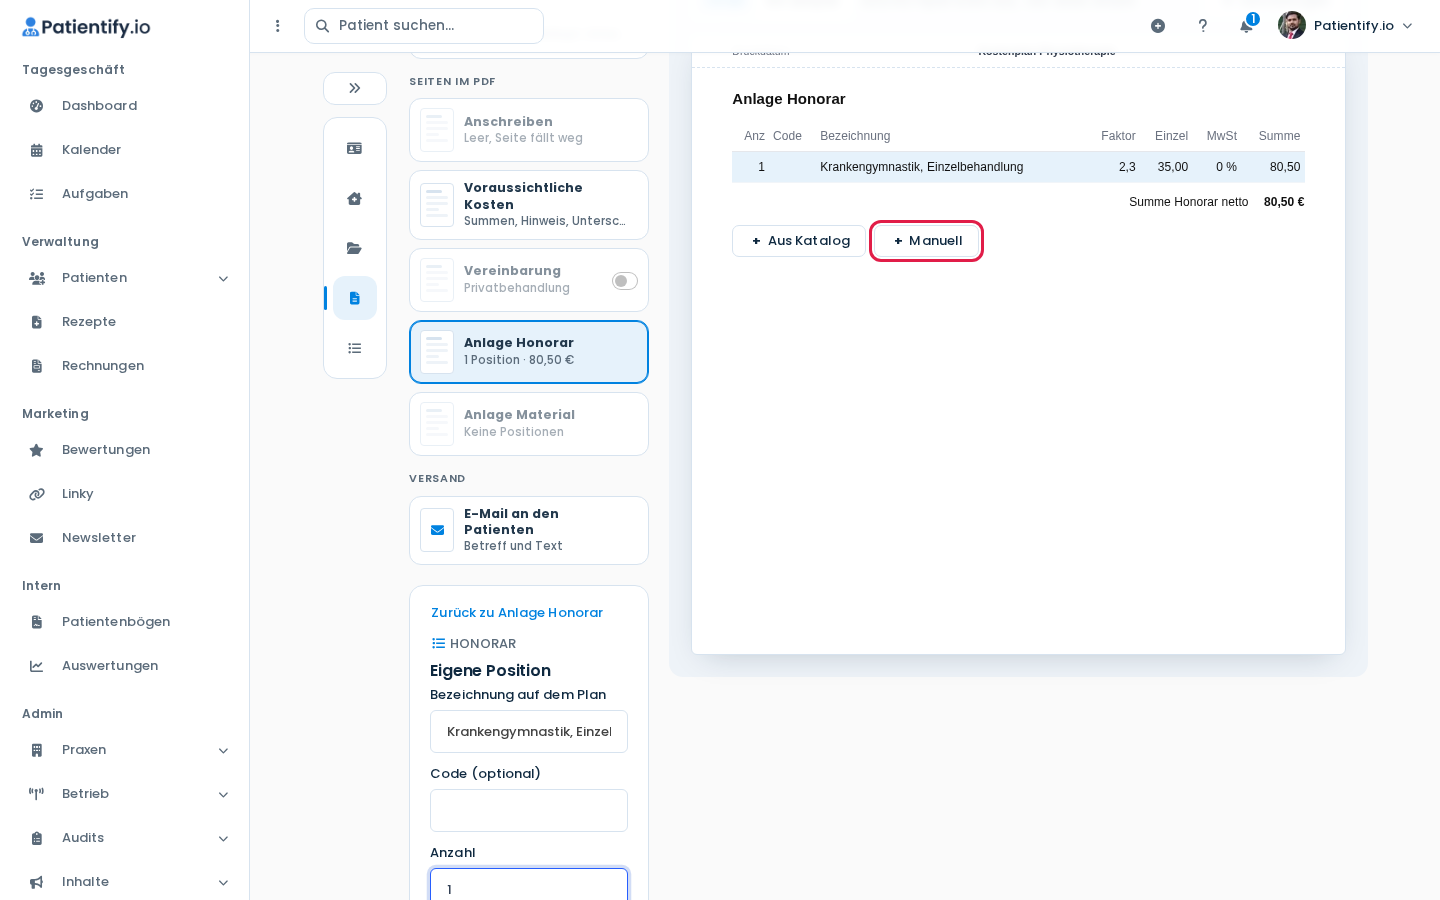Open the notification bell icon
The width and height of the screenshot is (1440, 900).
(x=1246, y=26)
